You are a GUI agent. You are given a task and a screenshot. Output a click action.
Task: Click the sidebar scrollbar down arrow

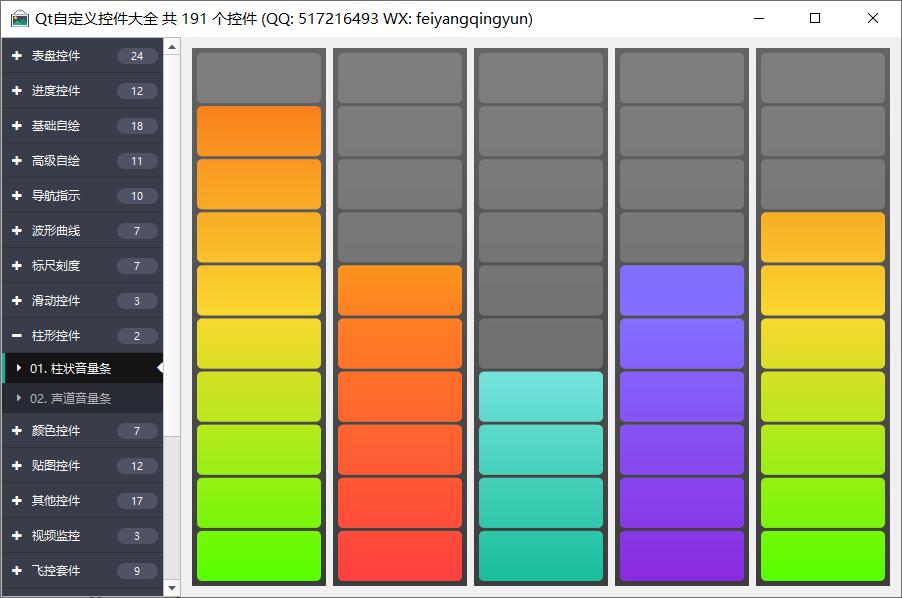(x=172, y=588)
